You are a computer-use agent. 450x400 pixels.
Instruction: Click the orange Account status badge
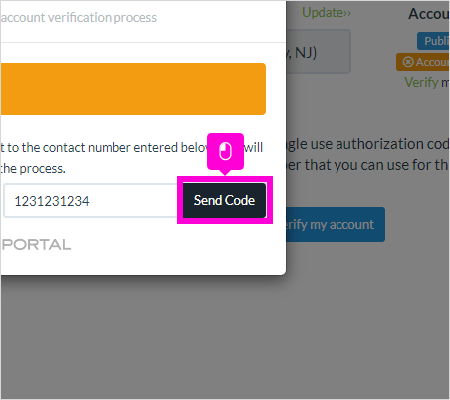pyautogui.click(x=423, y=62)
